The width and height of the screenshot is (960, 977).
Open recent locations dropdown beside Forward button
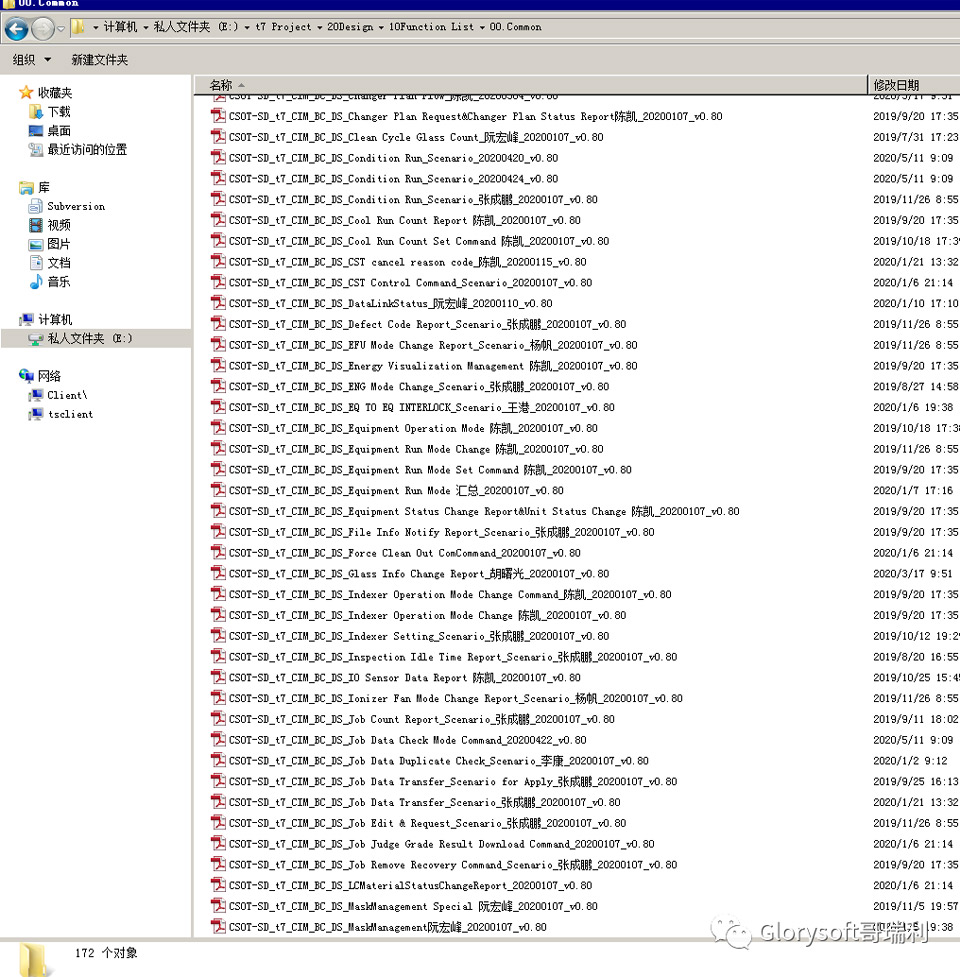[61, 28]
